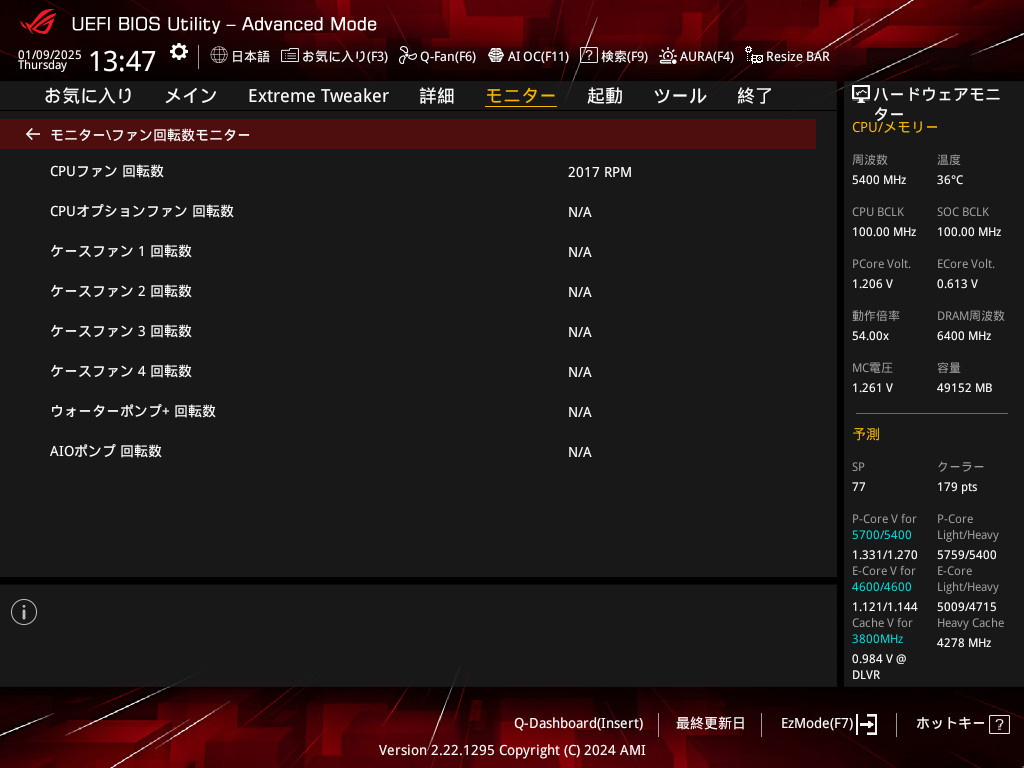
Task: Open Q-Dashboard(Insert)
Action: (x=578, y=723)
